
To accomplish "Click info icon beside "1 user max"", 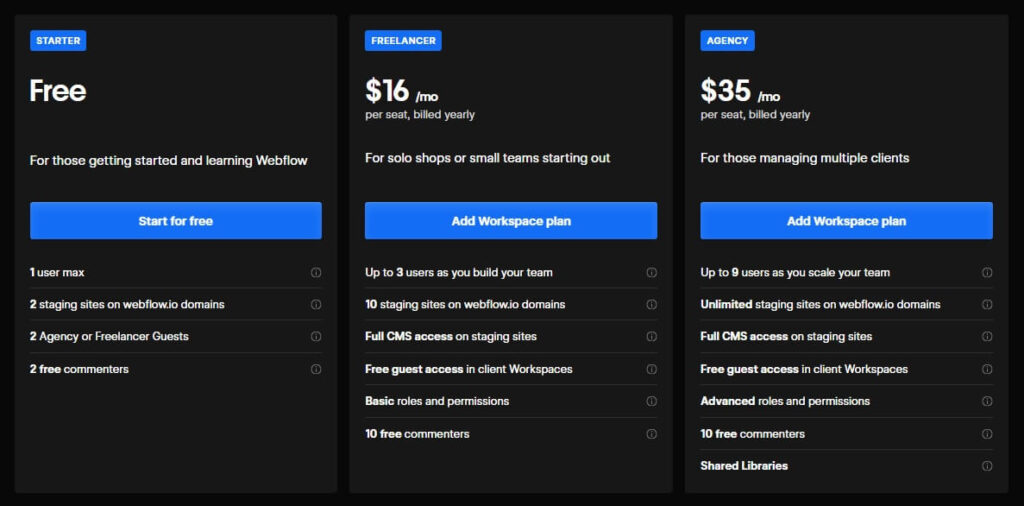I will (316, 272).
